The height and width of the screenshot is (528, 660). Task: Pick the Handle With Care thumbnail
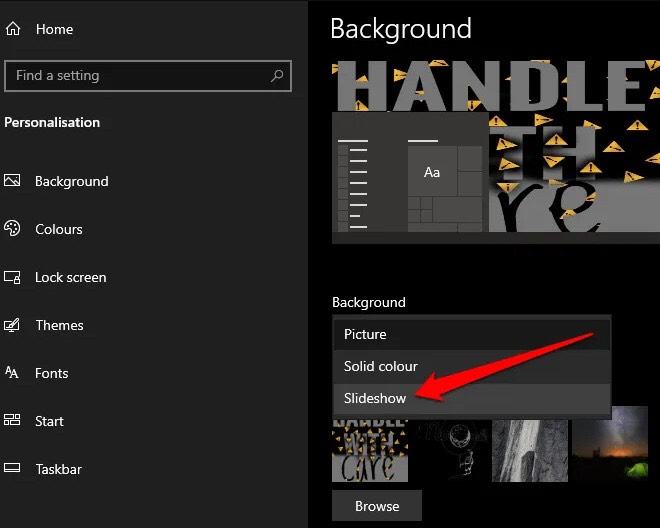pos(370,449)
